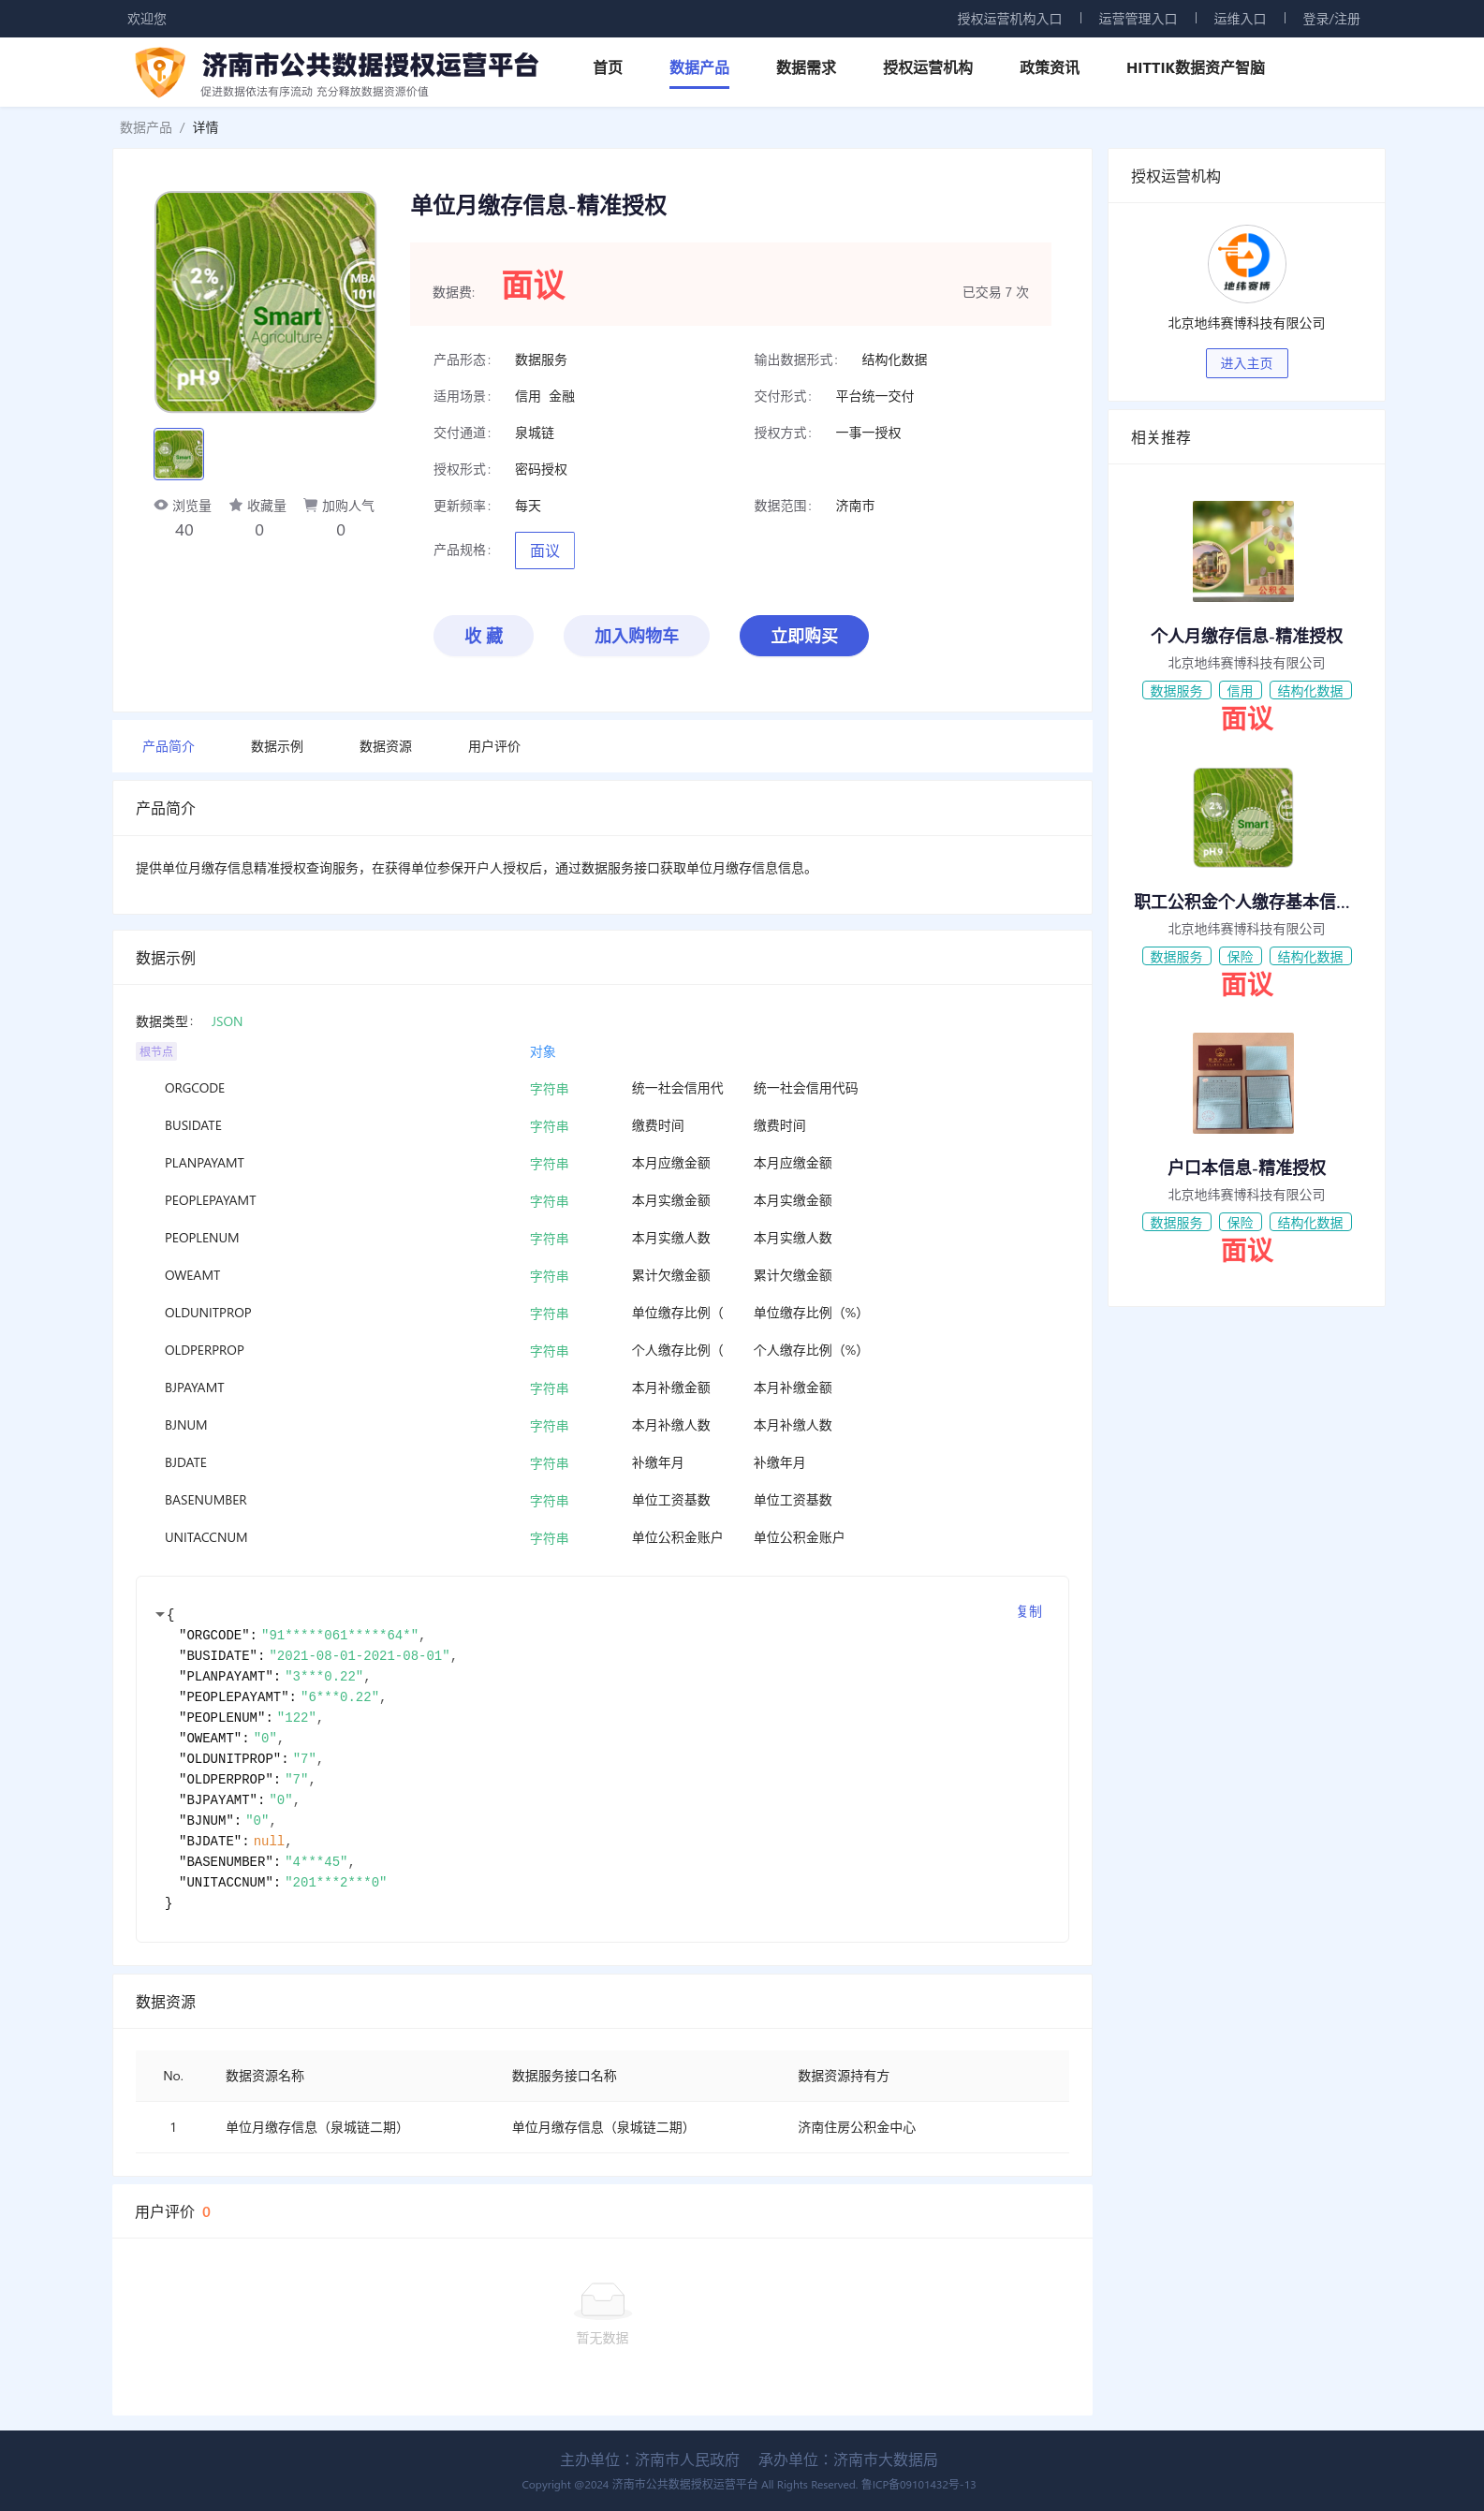
Task: Click the 信用 tag on 个人月缴存信息
Action: (x=1240, y=690)
